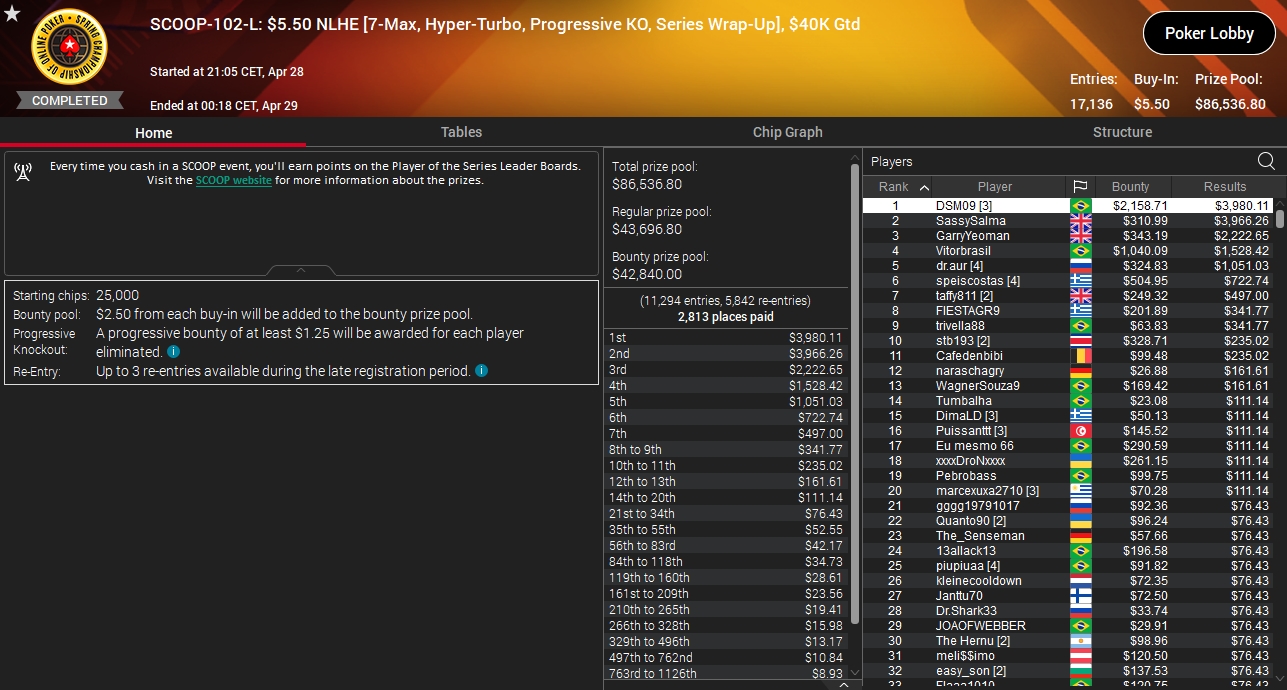Select player WagnerSouza9 in the list
This screenshot has height=690, width=1287.
tap(978, 386)
